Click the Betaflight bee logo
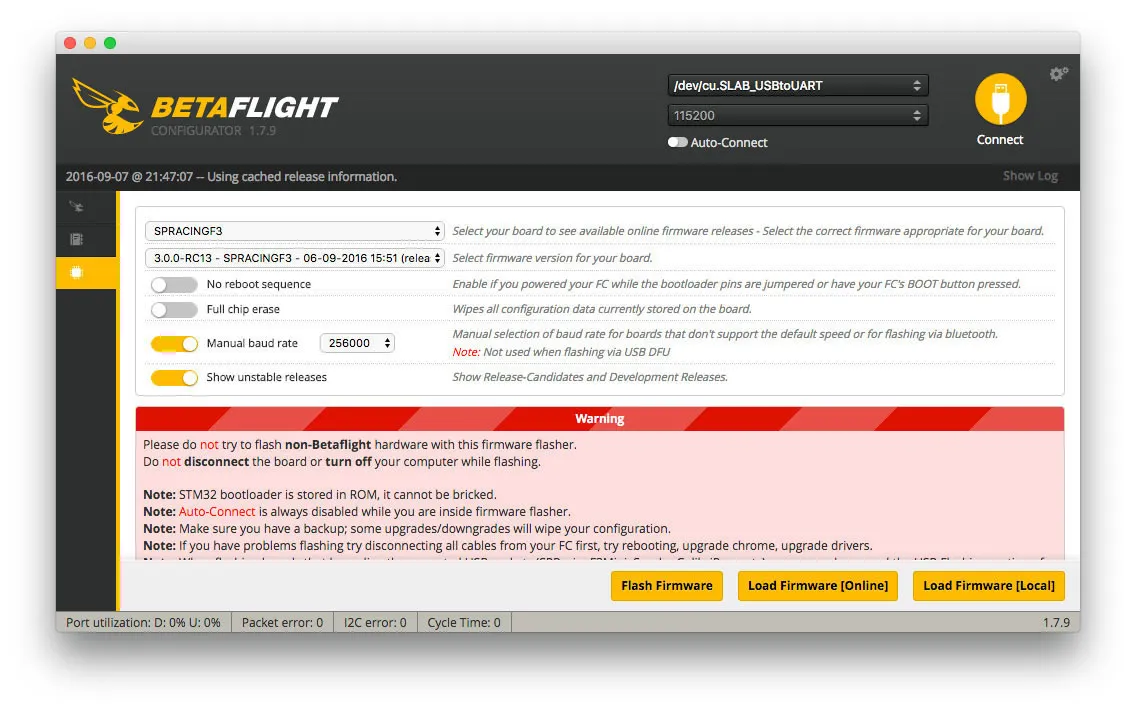The width and height of the screenshot is (1136, 712). [x=107, y=107]
